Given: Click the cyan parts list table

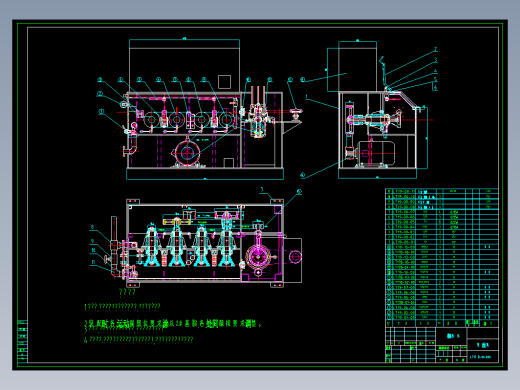Looking at the screenshot, I should point(442,257).
